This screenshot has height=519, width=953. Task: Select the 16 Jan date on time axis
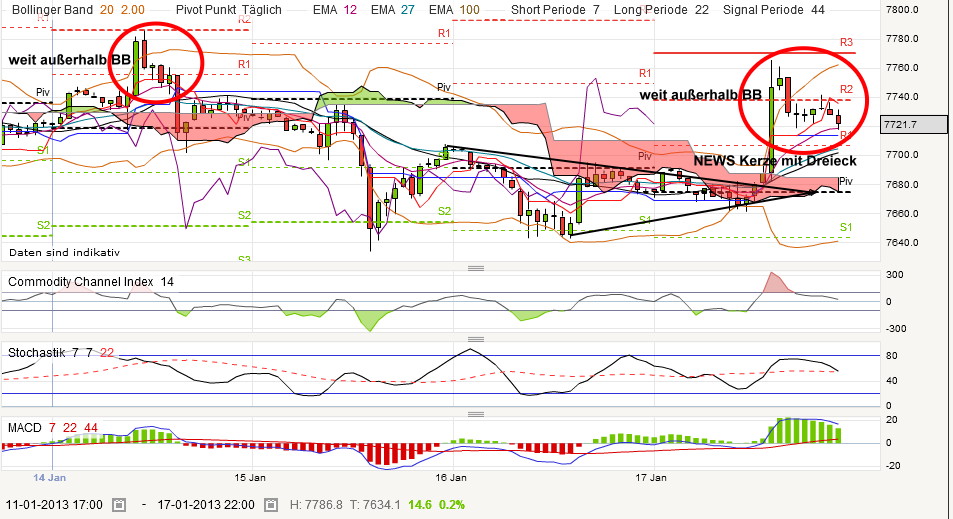point(451,478)
